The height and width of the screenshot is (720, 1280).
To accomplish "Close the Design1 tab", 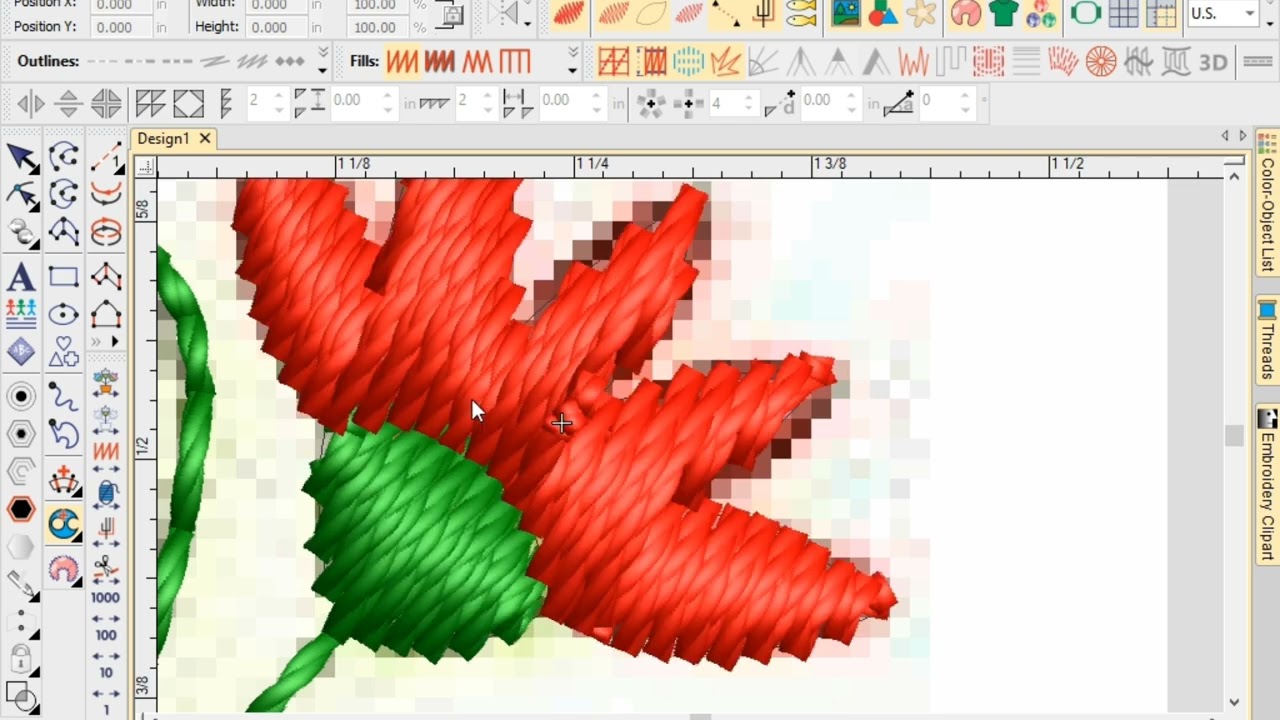I will click(x=205, y=138).
